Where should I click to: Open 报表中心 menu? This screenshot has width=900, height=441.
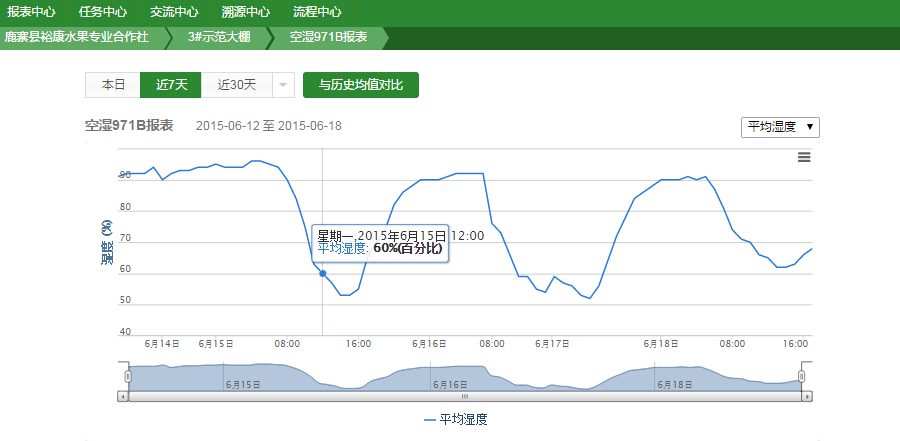(31, 13)
